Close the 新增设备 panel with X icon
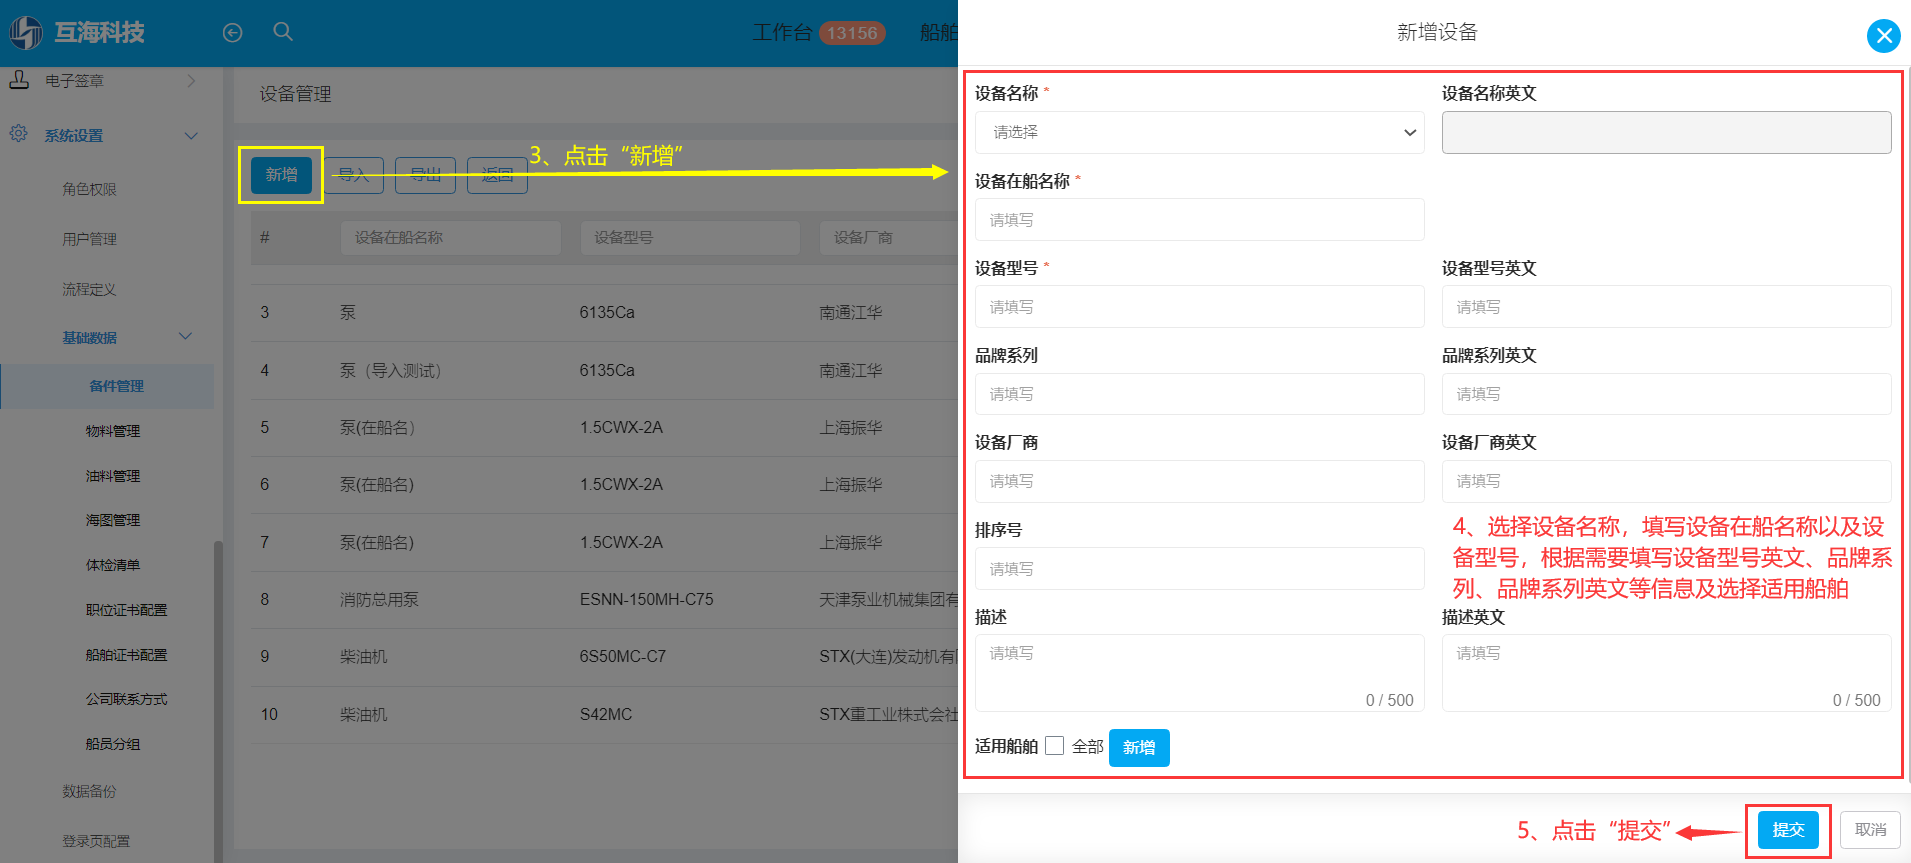Screen dimensions: 1911x863 (x=1884, y=36)
